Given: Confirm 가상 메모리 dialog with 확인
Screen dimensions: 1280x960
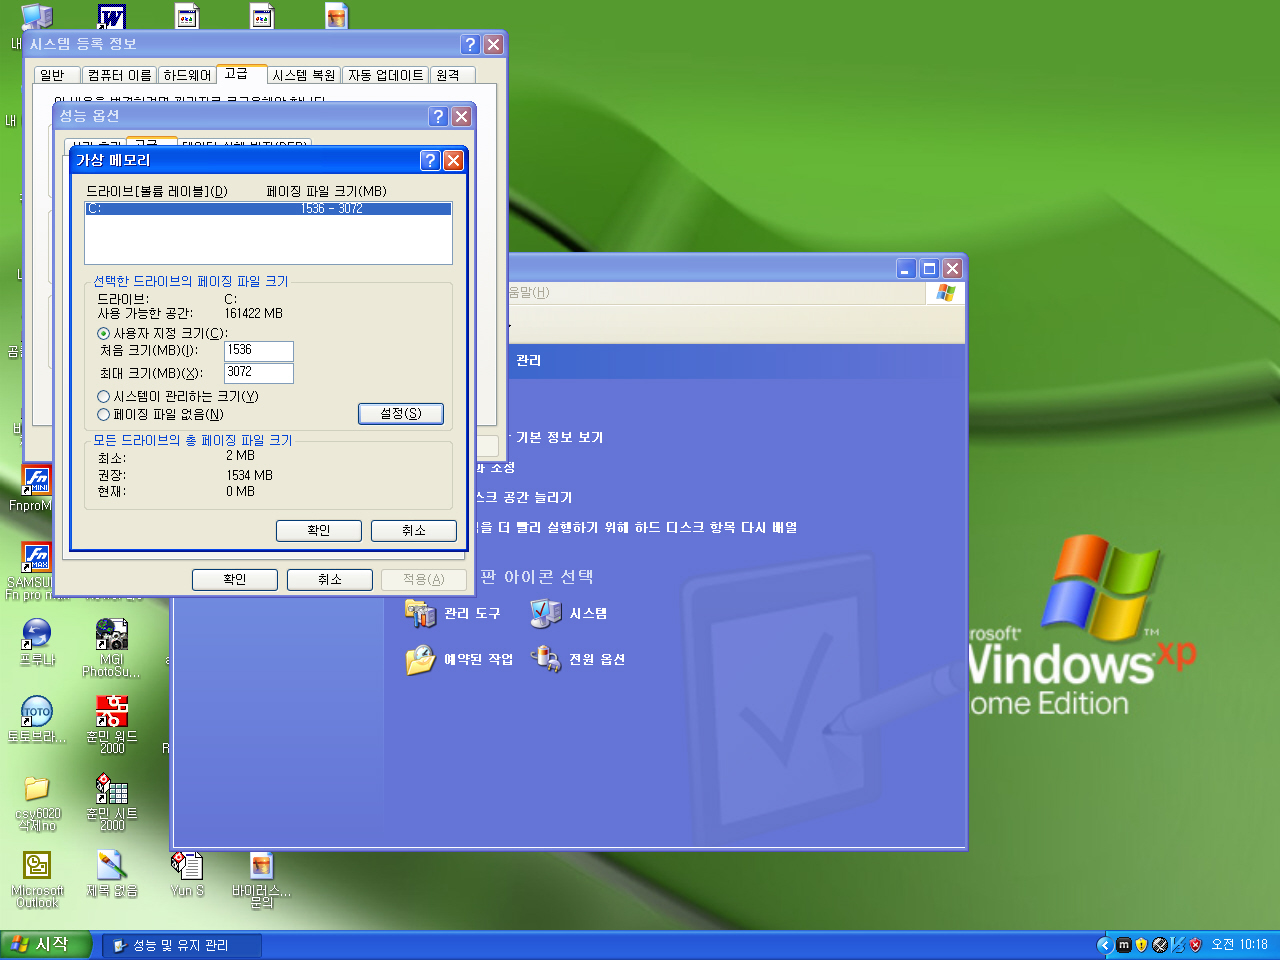Looking at the screenshot, I should click(x=319, y=531).
